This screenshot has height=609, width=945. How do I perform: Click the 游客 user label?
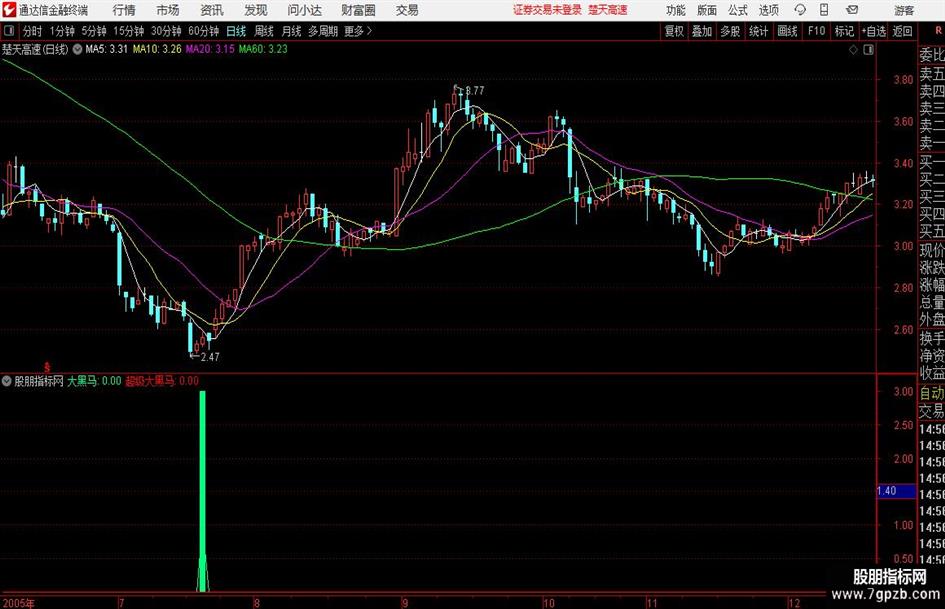(904, 10)
